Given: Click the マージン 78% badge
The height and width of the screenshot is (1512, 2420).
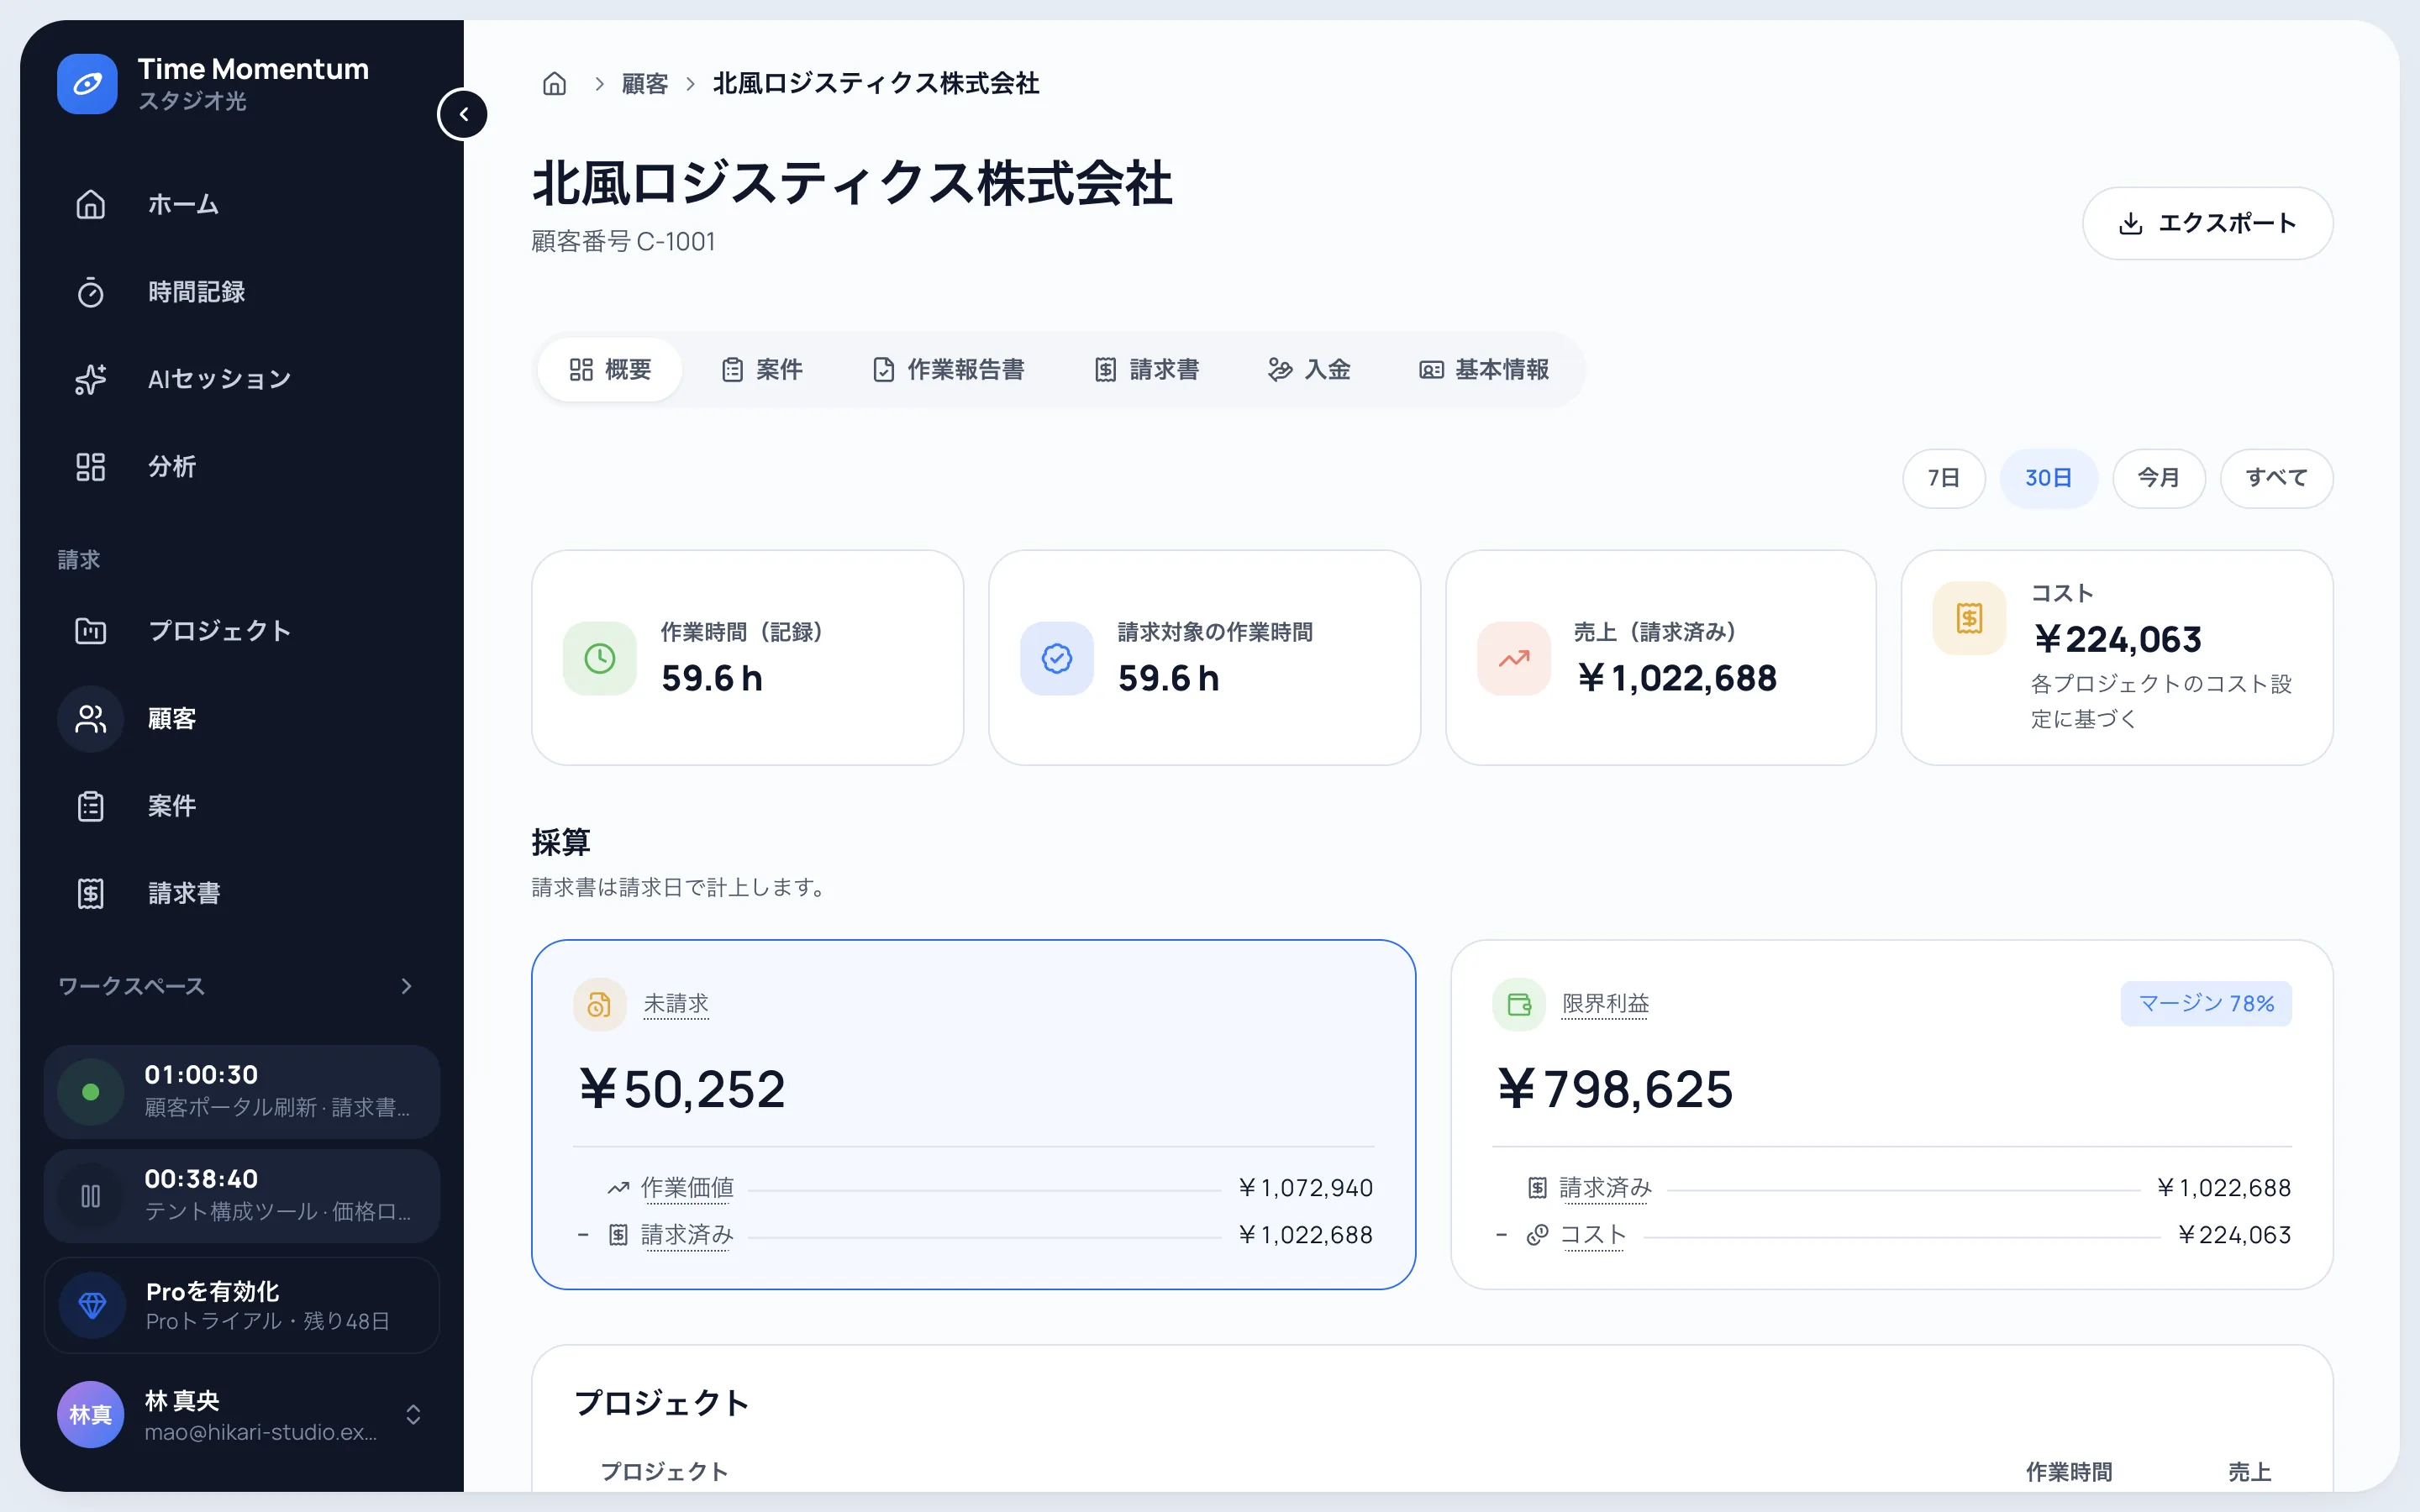Looking at the screenshot, I should 2206,1004.
